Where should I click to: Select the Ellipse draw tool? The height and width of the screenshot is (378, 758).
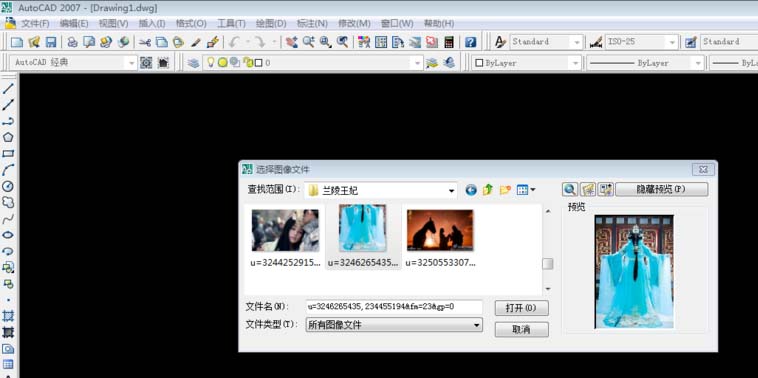click(x=8, y=235)
